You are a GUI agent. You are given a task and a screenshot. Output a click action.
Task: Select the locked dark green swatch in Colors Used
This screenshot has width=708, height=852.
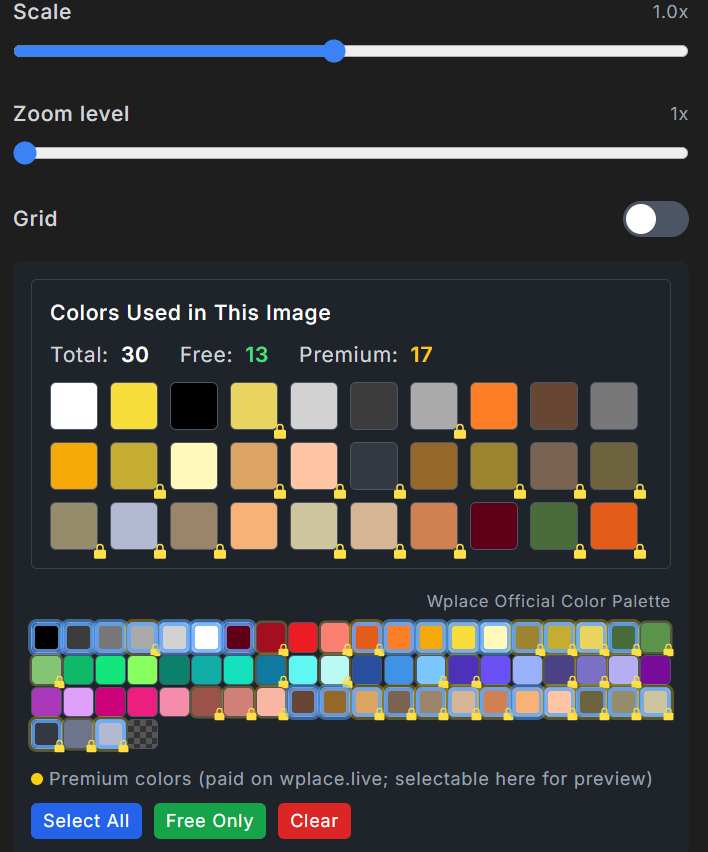coord(554,526)
